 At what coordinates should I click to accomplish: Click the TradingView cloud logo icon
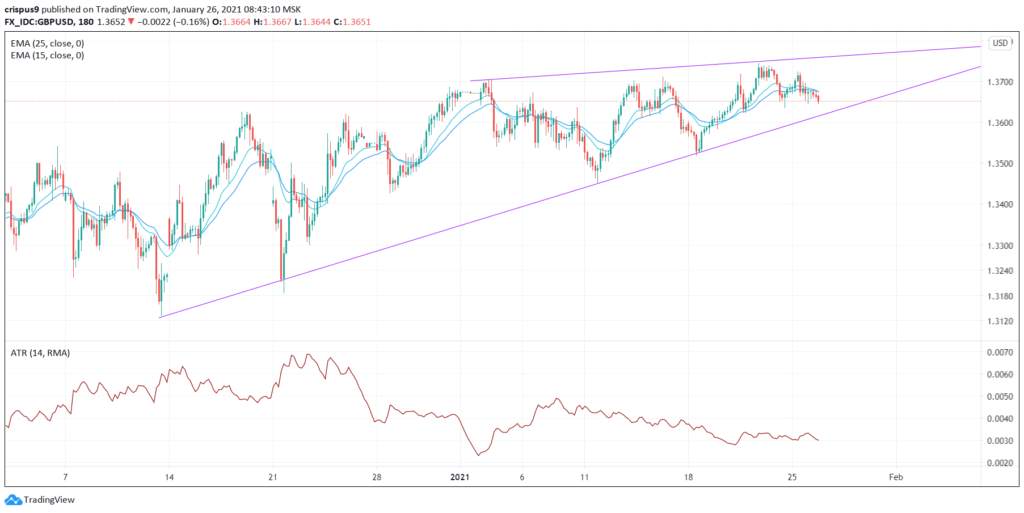(x=12, y=500)
